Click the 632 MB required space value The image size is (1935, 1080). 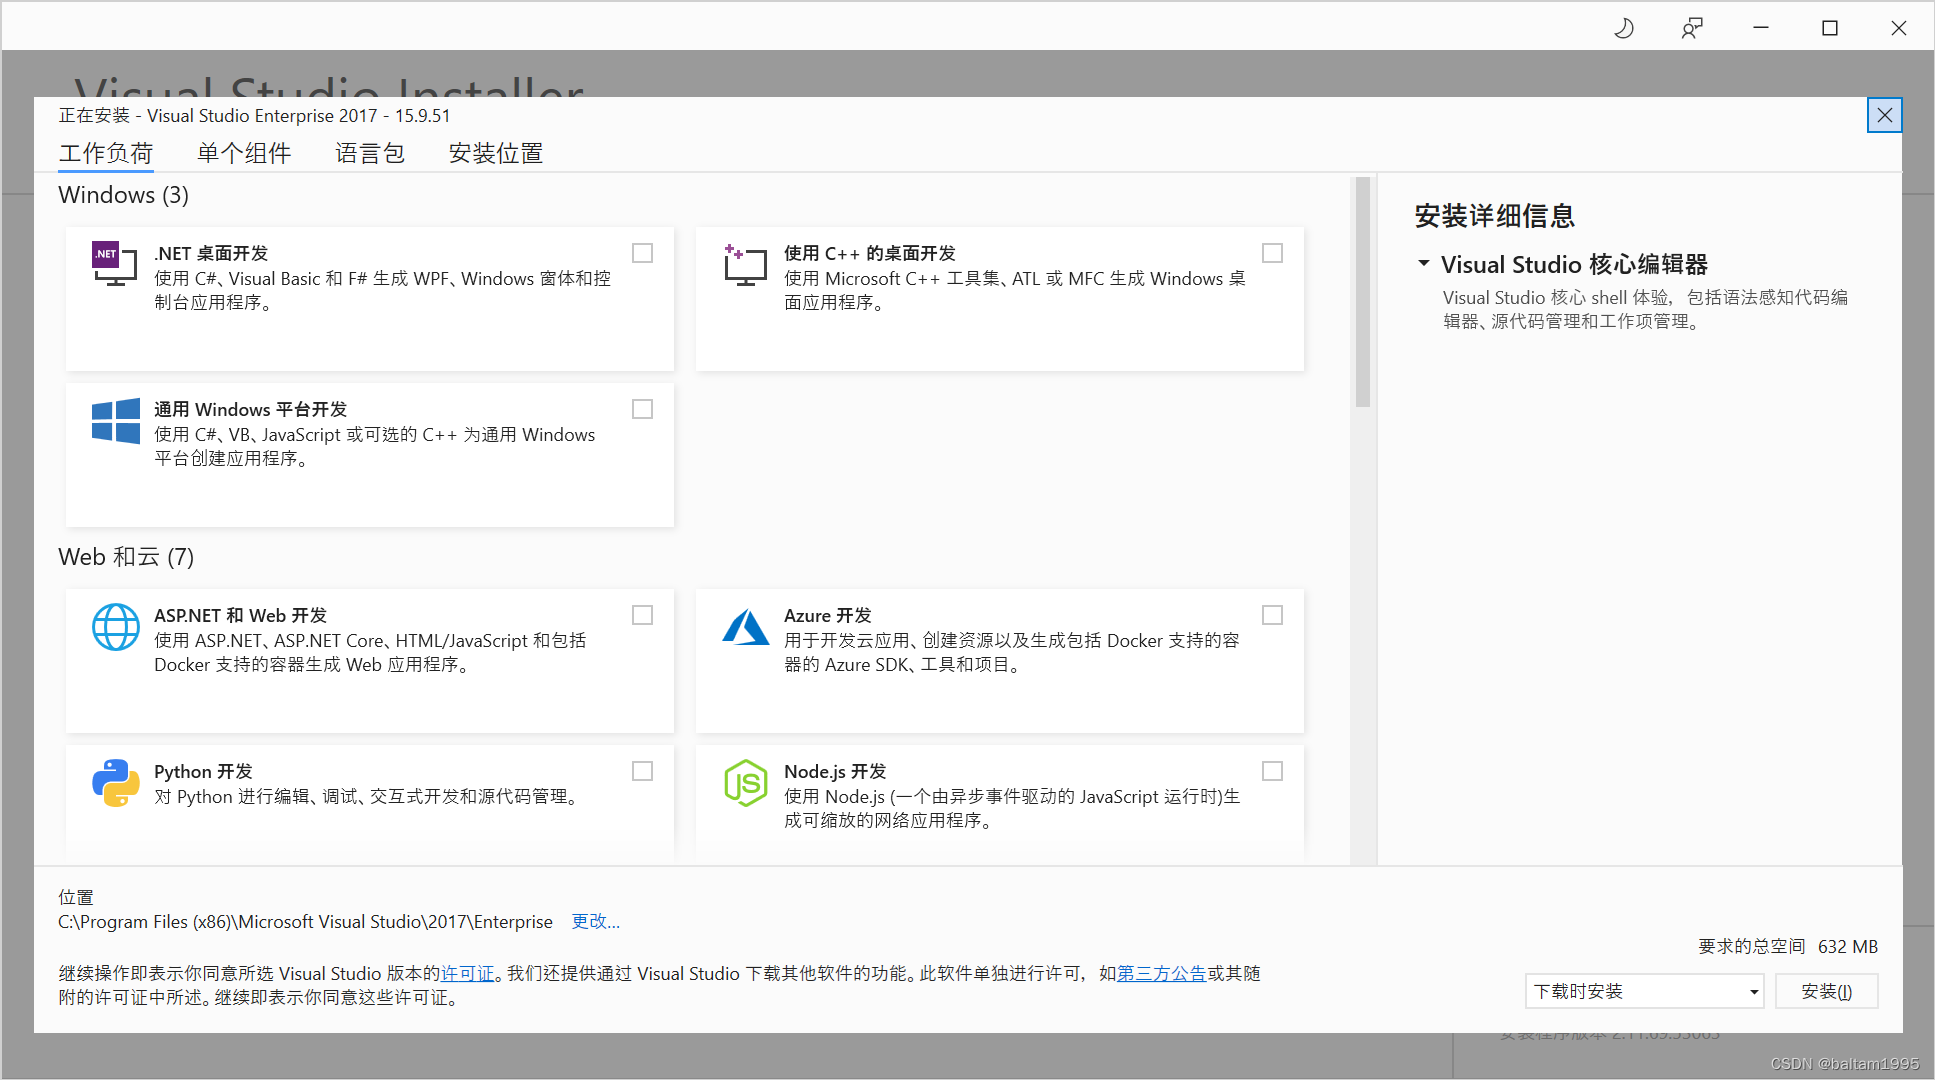[x=1848, y=946]
